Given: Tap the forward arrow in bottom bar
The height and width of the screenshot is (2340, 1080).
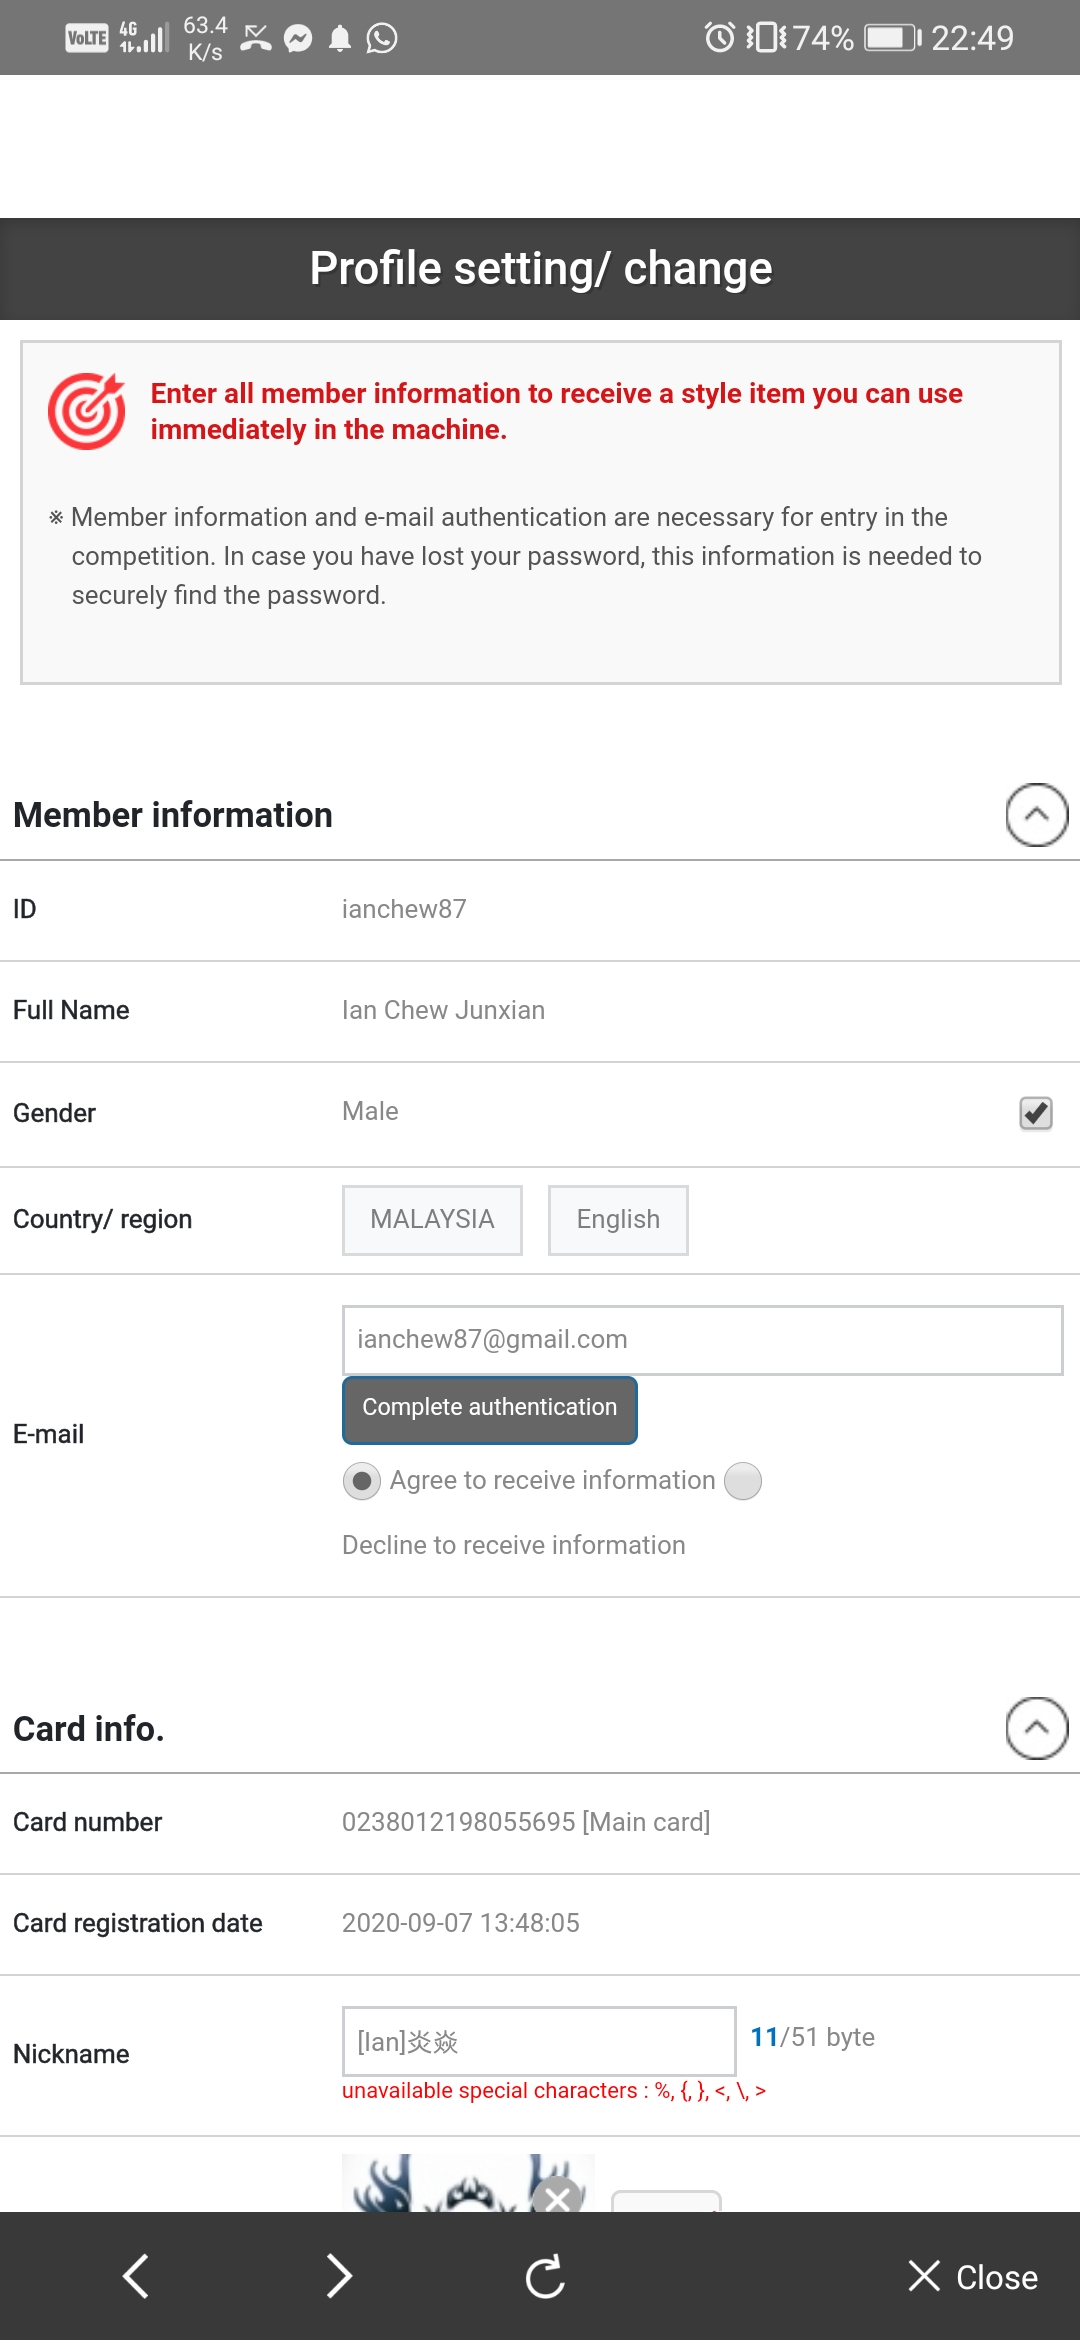Looking at the screenshot, I should 339,2277.
